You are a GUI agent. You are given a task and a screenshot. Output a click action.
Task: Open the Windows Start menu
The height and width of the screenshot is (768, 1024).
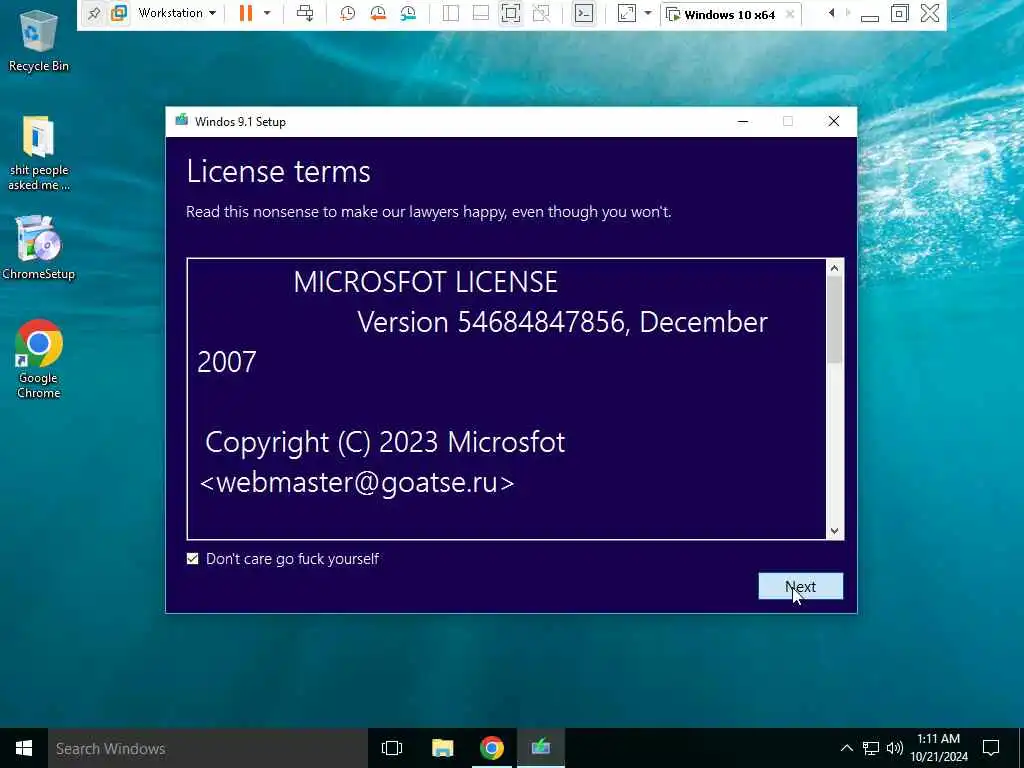(24, 748)
